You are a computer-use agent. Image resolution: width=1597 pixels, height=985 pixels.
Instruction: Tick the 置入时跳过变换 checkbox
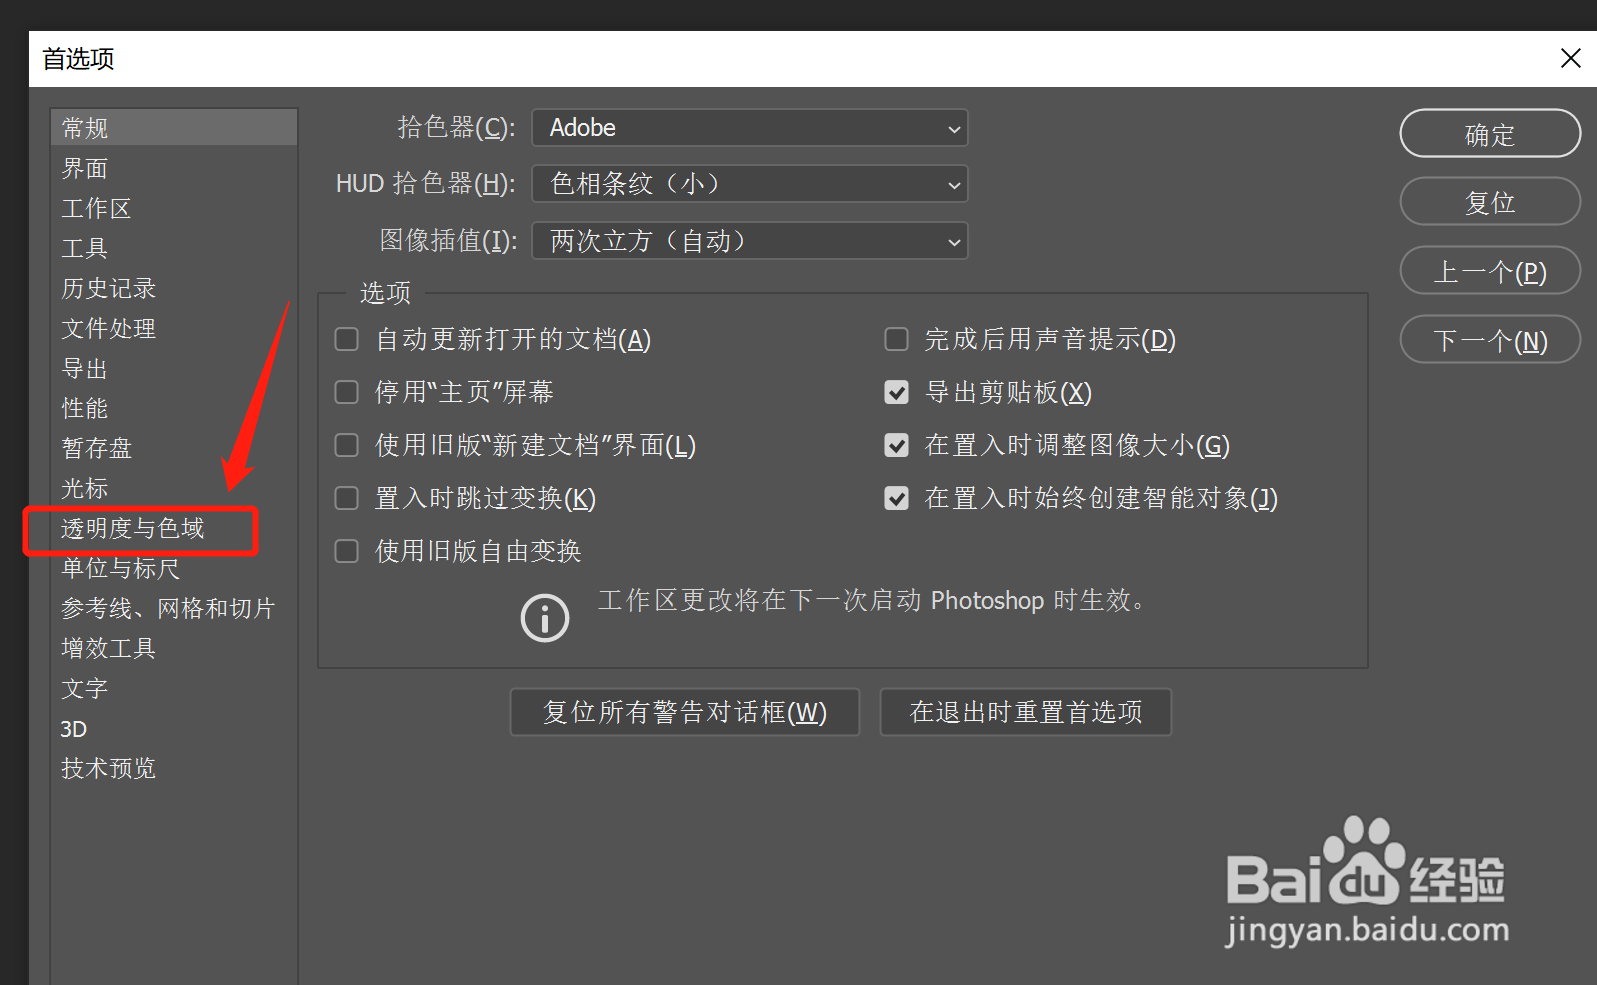click(347, 498)
